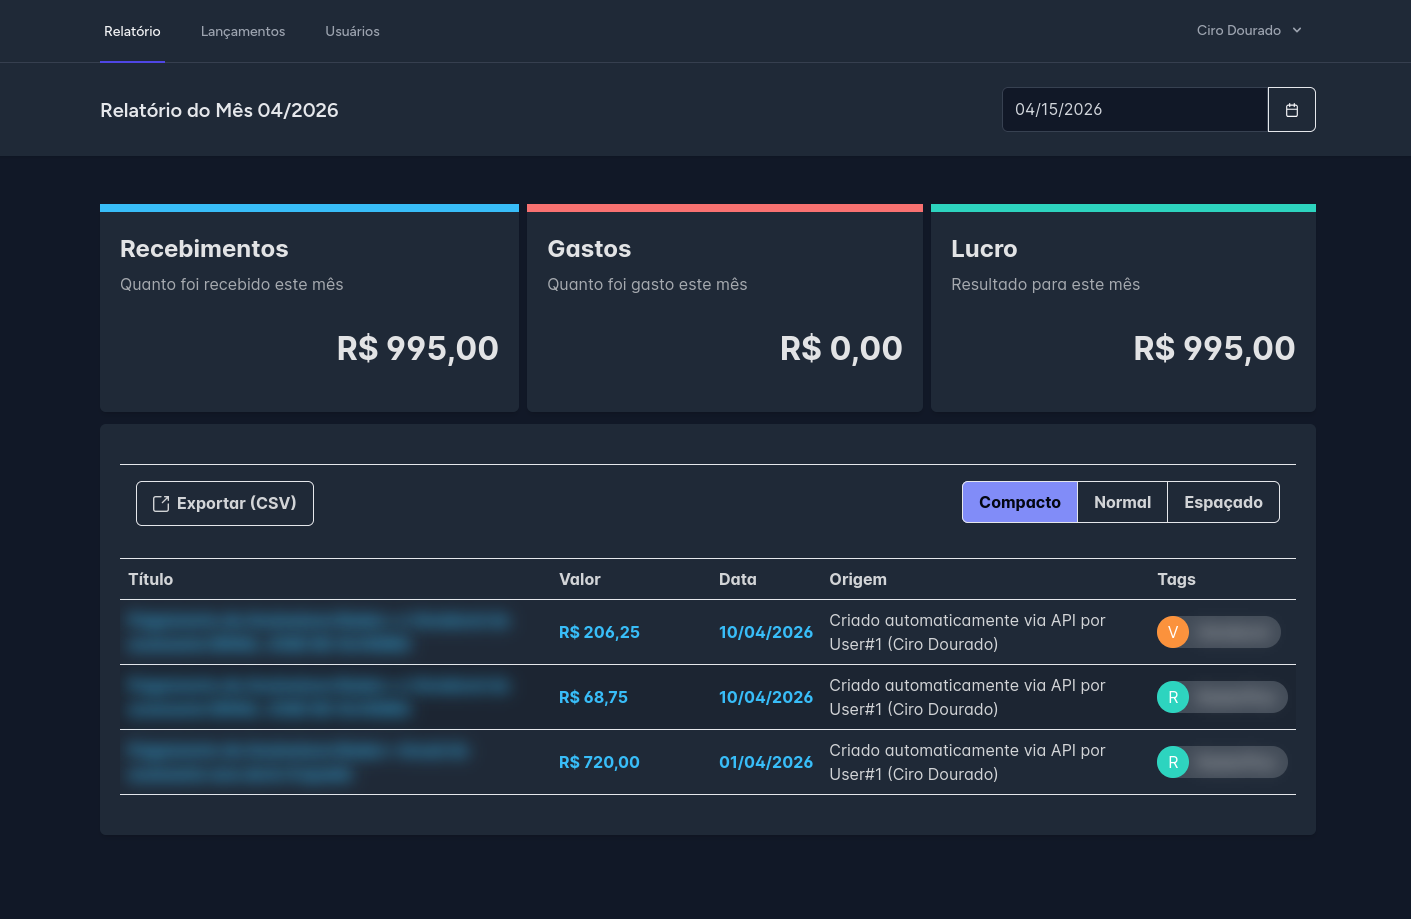This screenshot has width=1411, height=919.
Task: Navigate to the Usuários tab
Action: [352, 32]
